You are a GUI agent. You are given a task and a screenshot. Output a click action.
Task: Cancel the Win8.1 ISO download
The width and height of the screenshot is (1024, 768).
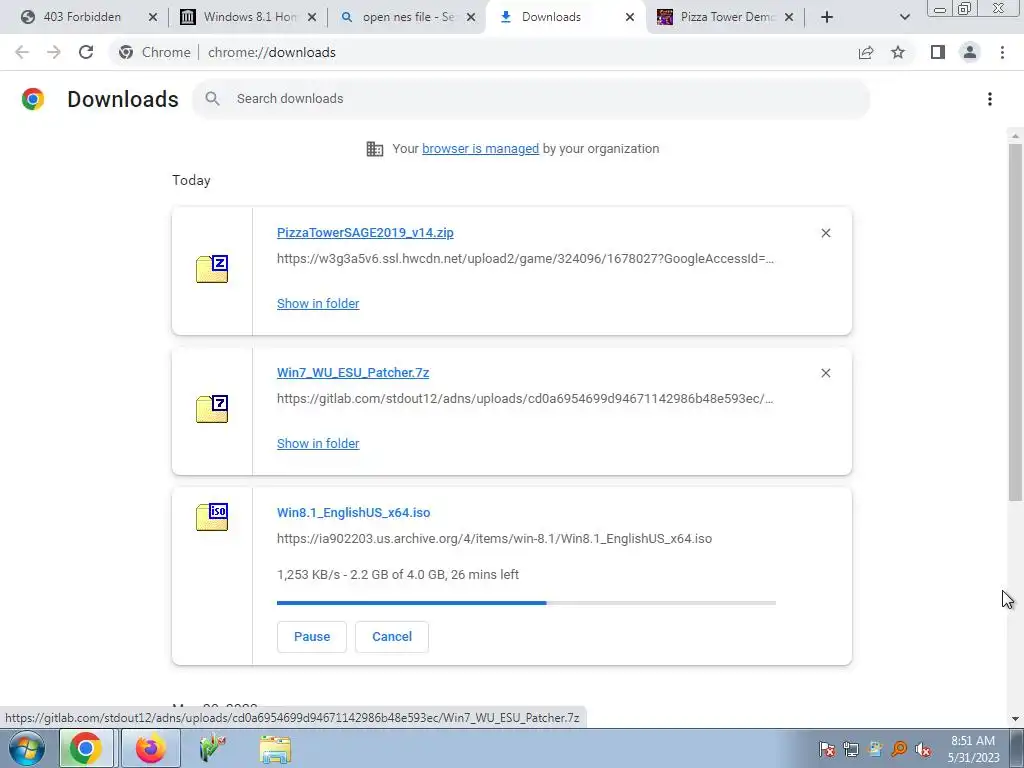tap(392, 637)
